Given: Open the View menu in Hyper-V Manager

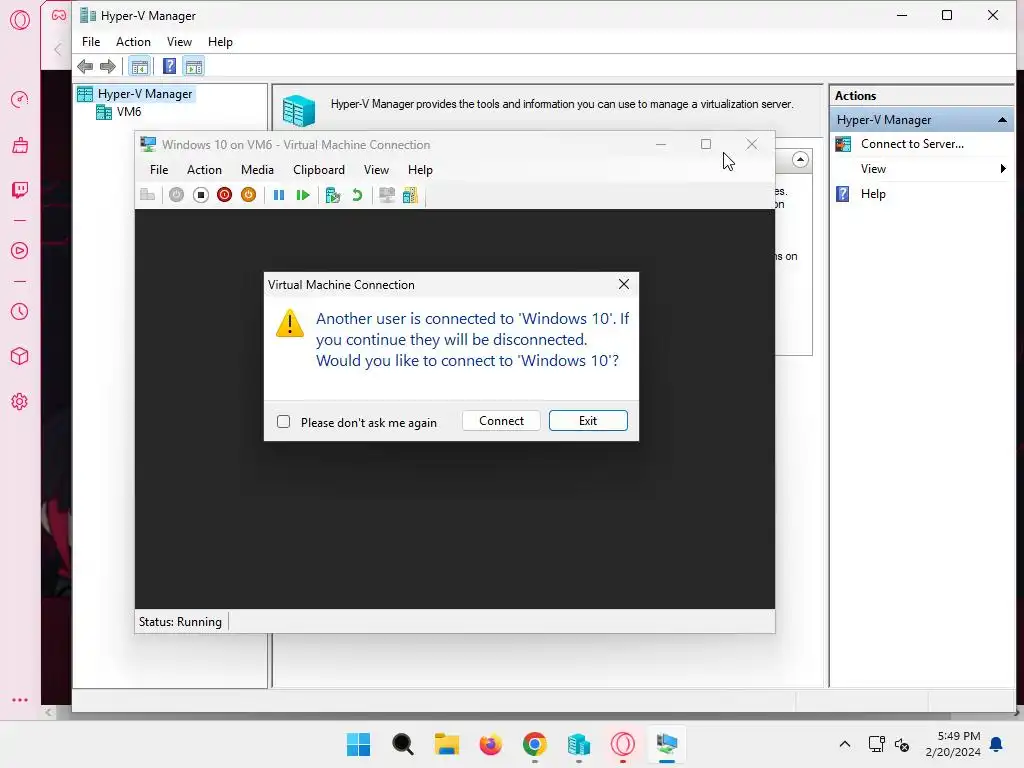Looking at the screenshot, I should pos(179,42).
